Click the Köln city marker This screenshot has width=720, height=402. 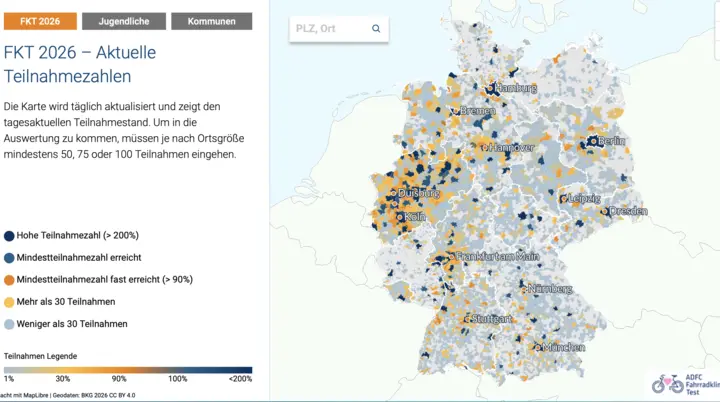pyautogui.click(x=400, y=217)
